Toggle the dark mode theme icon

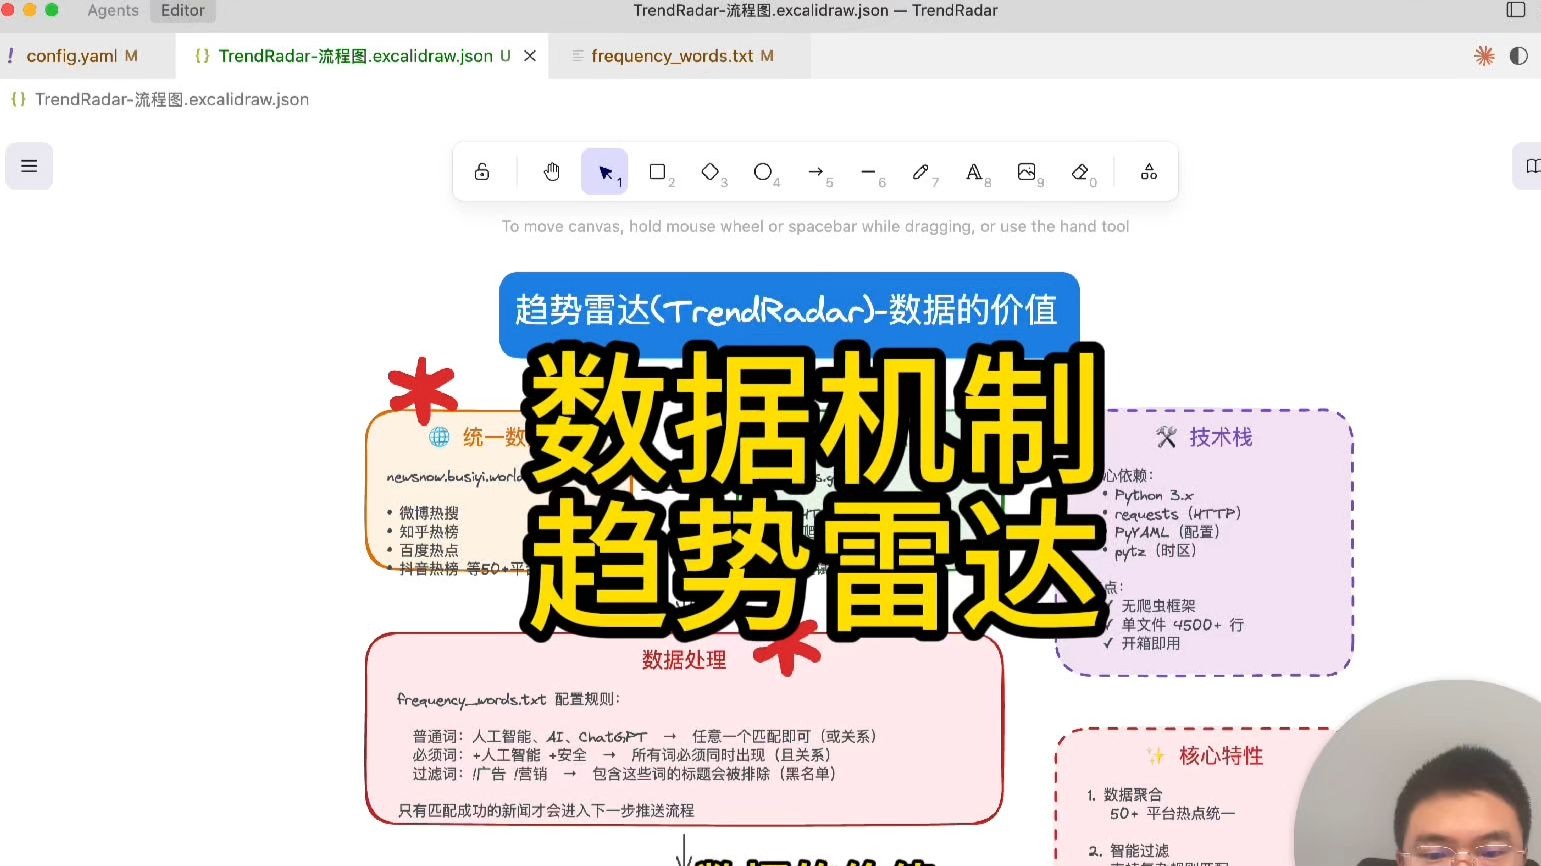(x=1519, y=56)
